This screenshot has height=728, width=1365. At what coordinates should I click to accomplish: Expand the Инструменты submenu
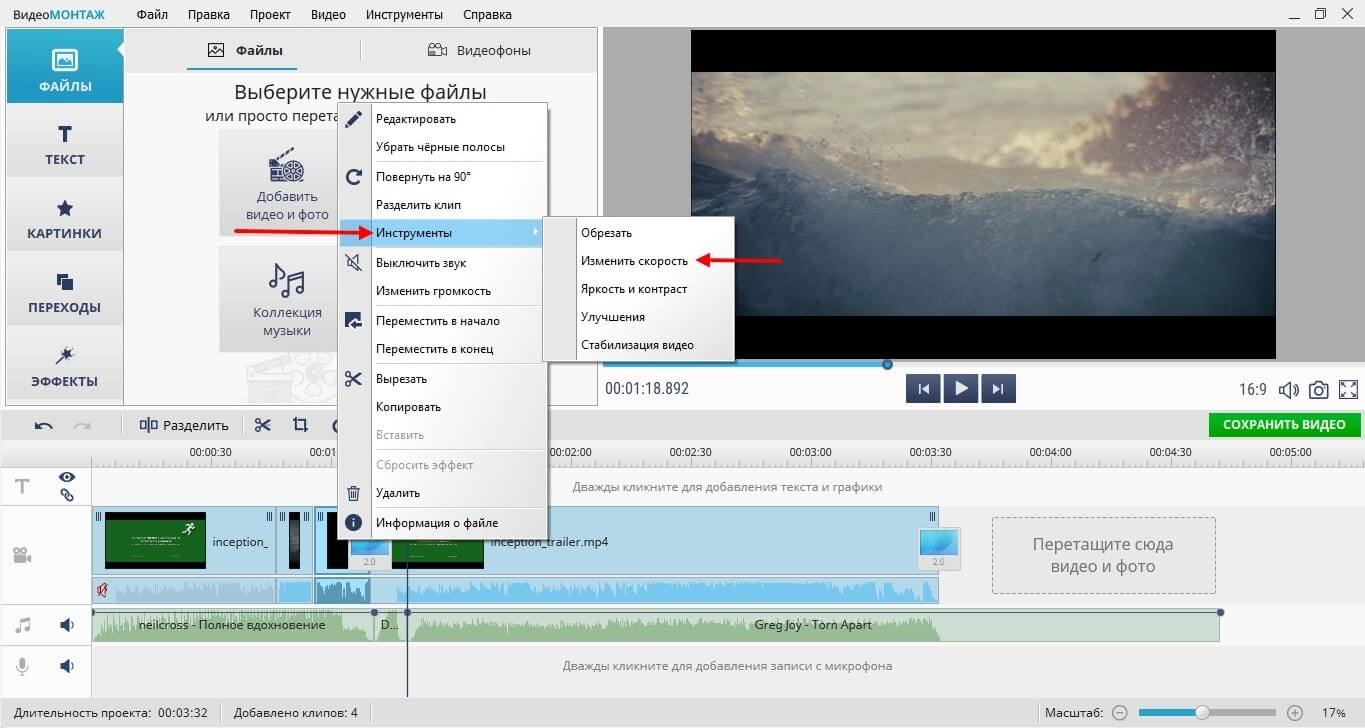coord(445,233)
